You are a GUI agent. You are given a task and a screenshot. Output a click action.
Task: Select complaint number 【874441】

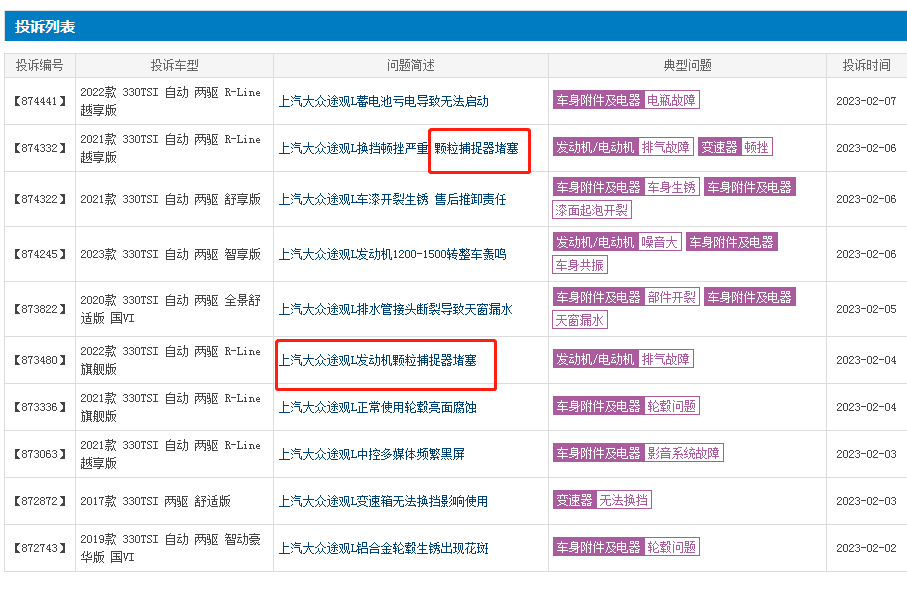click(39, 101)
